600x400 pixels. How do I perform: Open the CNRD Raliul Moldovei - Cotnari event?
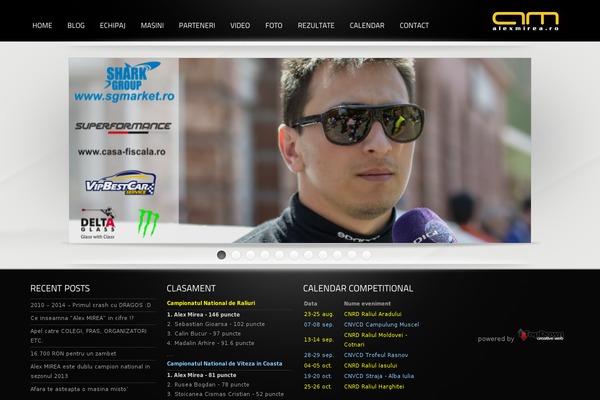(375, 340)
